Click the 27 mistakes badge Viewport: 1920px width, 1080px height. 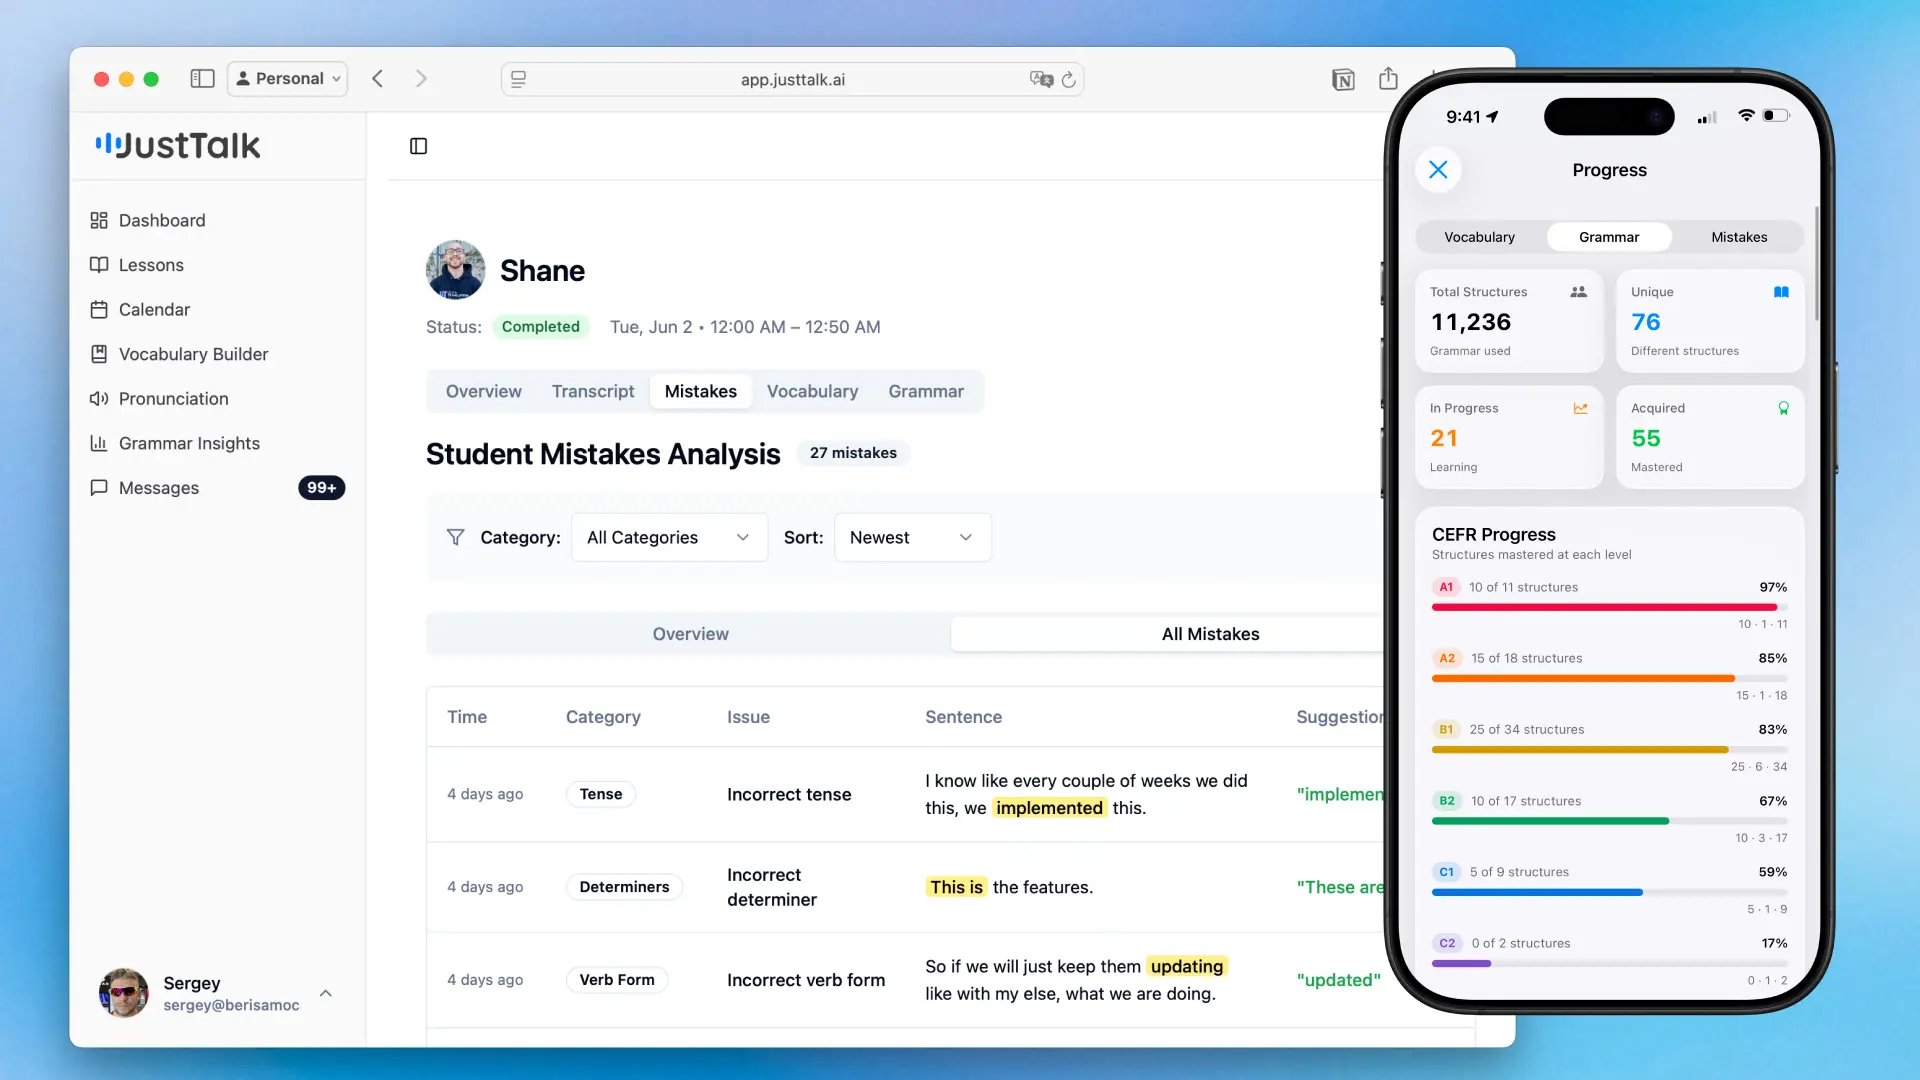coord(853,453)
